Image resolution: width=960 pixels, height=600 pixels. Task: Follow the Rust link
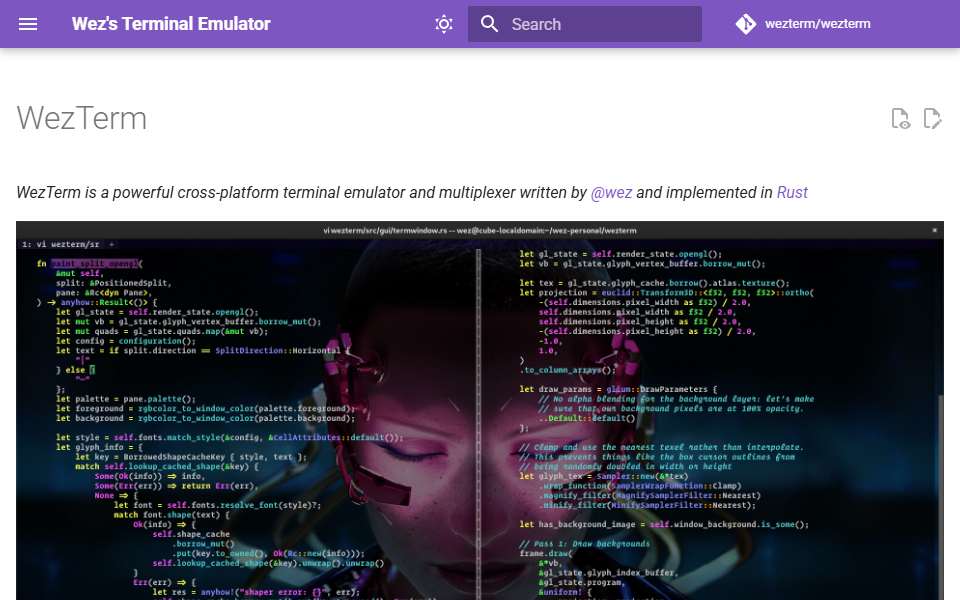point(792,192)
